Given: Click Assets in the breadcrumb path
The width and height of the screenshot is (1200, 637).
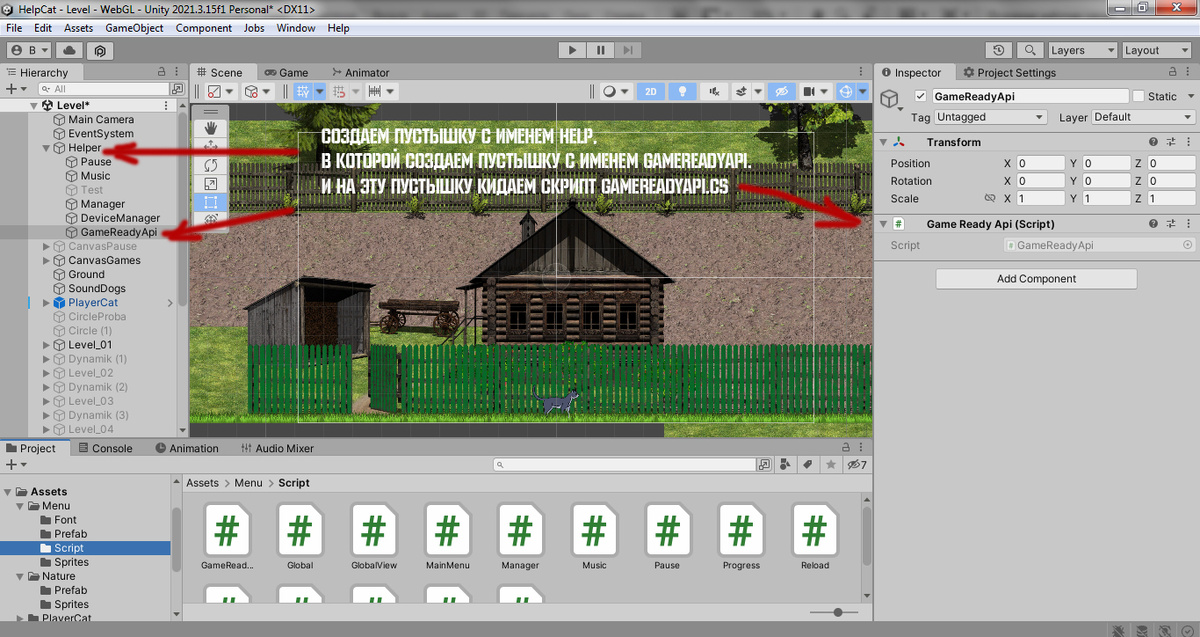Looking at the screenshot, I should [x=202, y=483].
